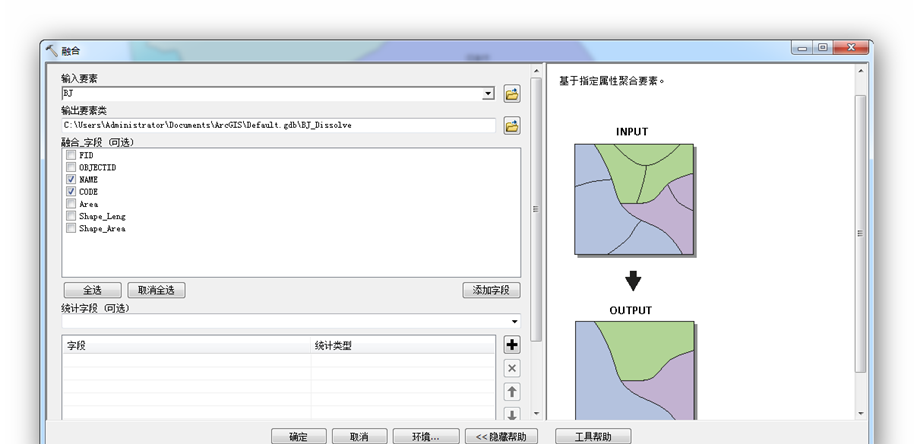
Task: Check the FID field checkbox
Action: [x=71, y=155]
